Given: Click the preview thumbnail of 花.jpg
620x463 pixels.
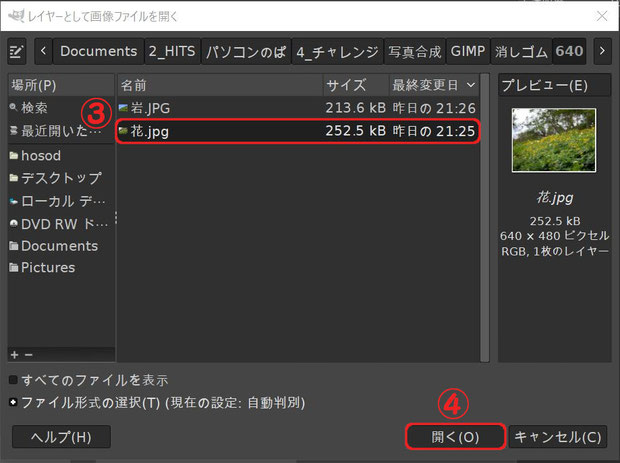Looking at the screenshot, I should pos(554,140).
